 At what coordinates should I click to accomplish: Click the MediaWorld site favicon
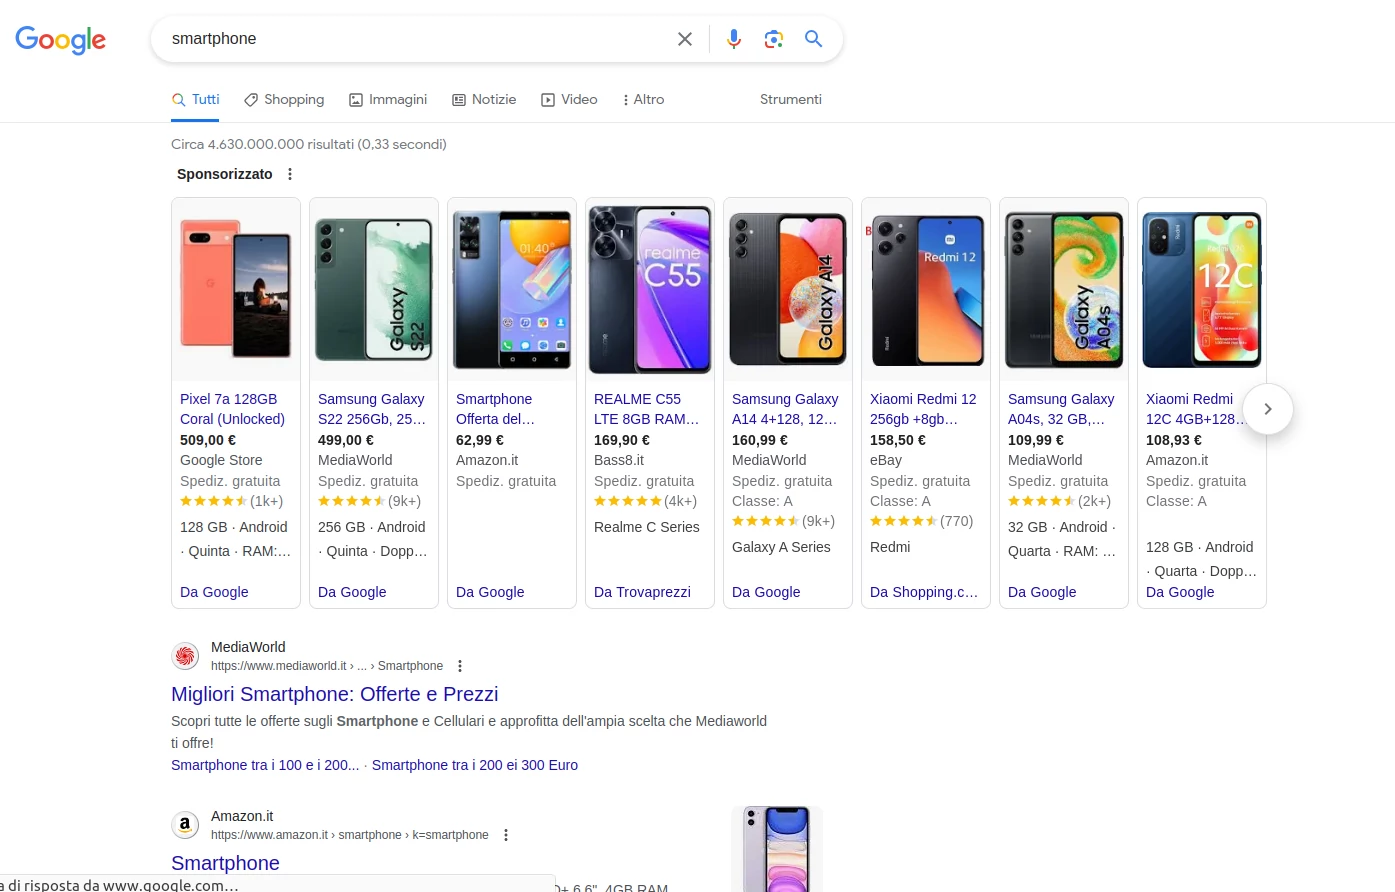pos(185,656)
